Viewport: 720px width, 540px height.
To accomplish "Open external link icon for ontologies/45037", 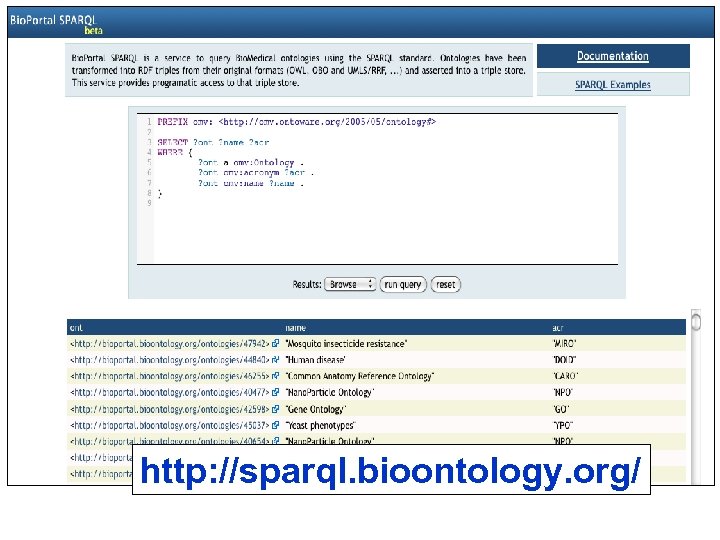I will [x=276, y=425].
